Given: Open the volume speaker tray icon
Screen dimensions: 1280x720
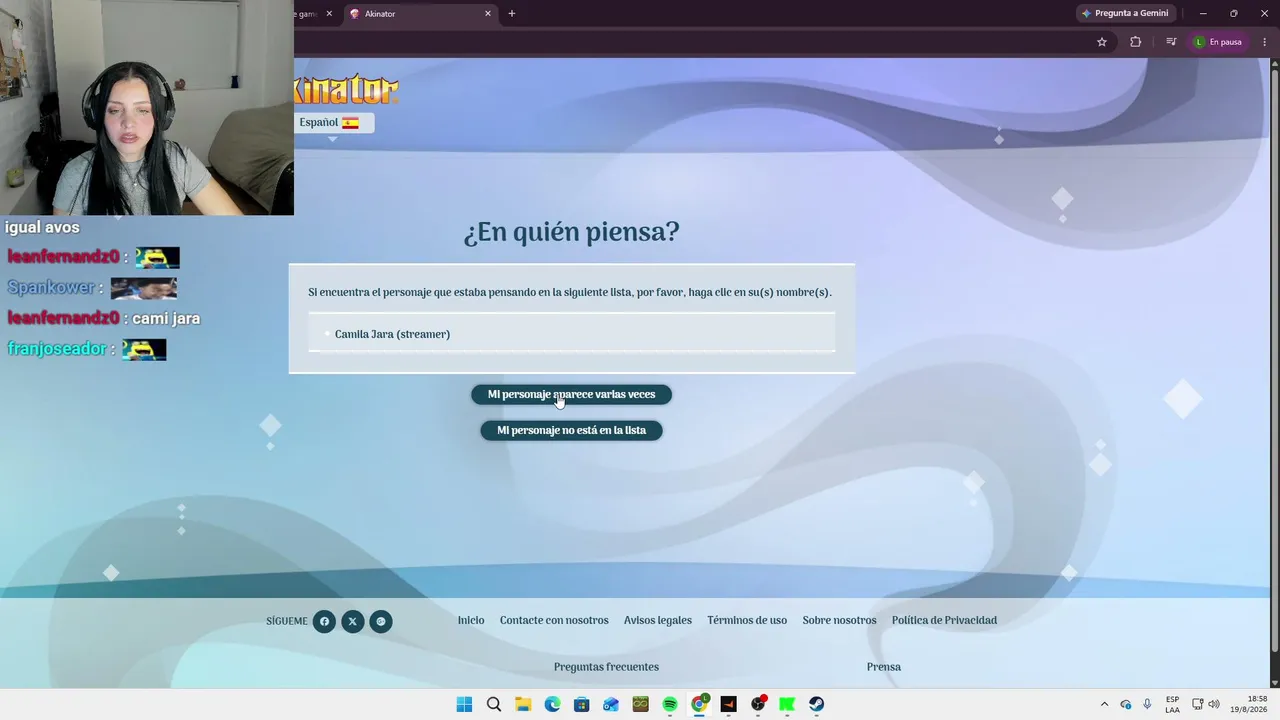Looking at the screenshot, I should 1214,704.
